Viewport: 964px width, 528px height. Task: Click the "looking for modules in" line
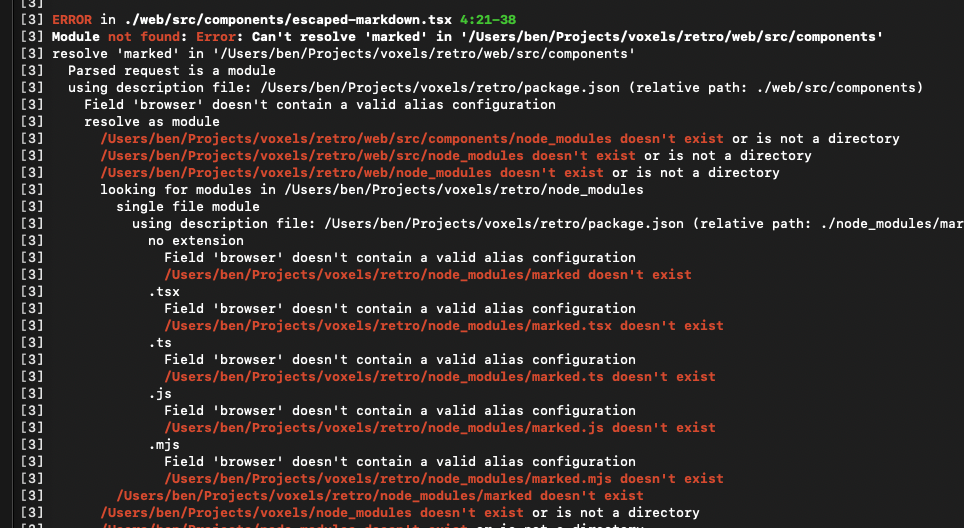pos(371,190)
